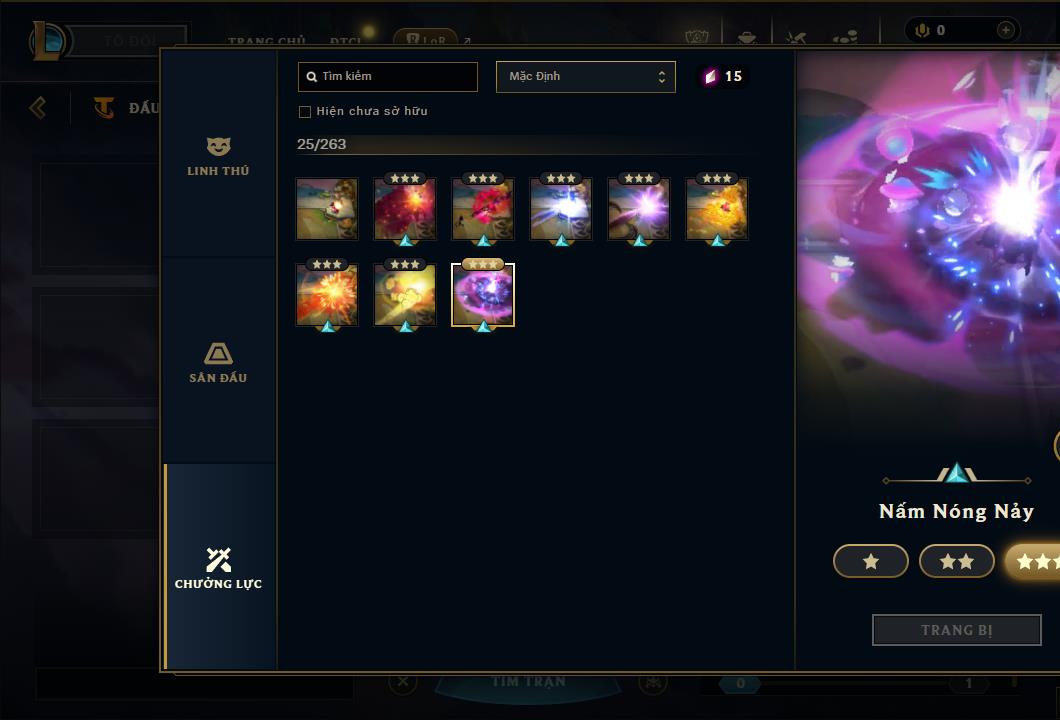Image resolution: width=1060 pixels, height=720 pixels.
Task: Click the plus button beside currency balance
Action: point(1005,30)
